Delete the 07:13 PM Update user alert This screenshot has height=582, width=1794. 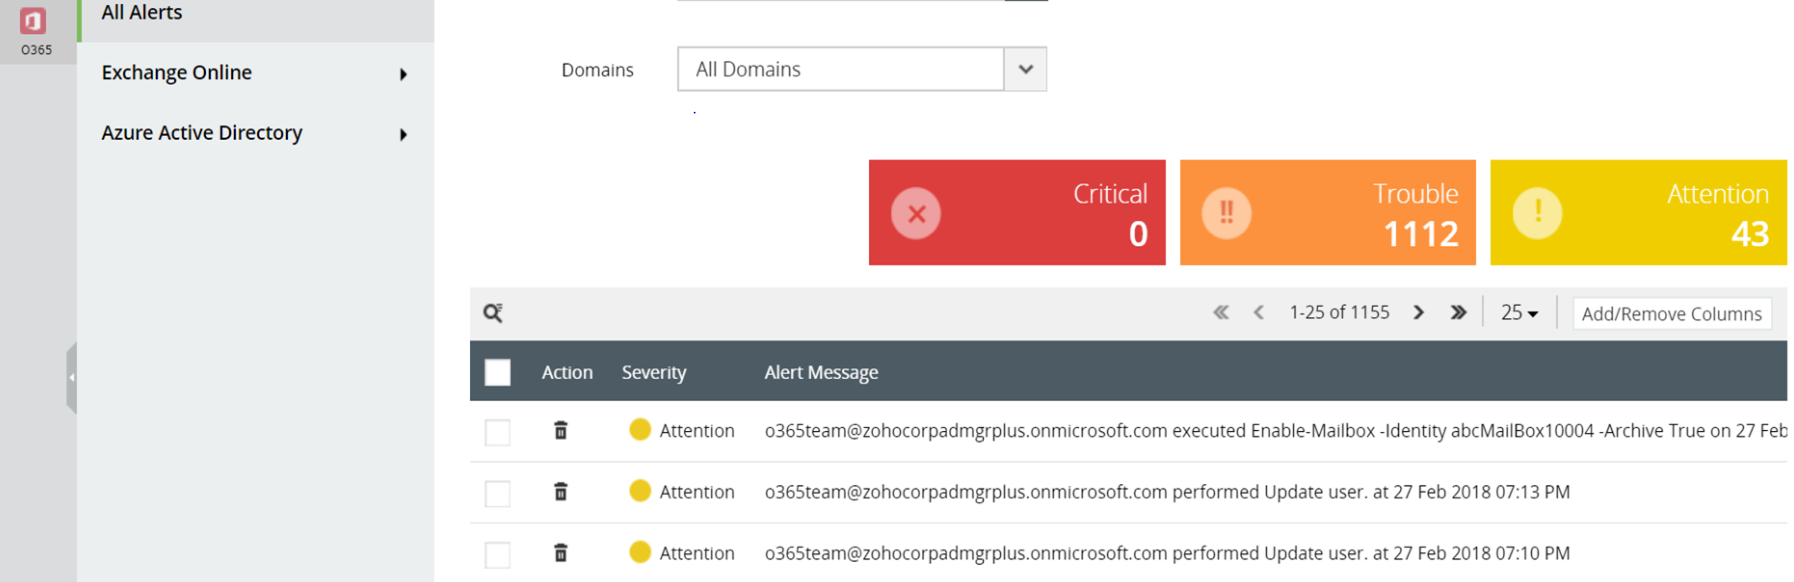point(561,491)
